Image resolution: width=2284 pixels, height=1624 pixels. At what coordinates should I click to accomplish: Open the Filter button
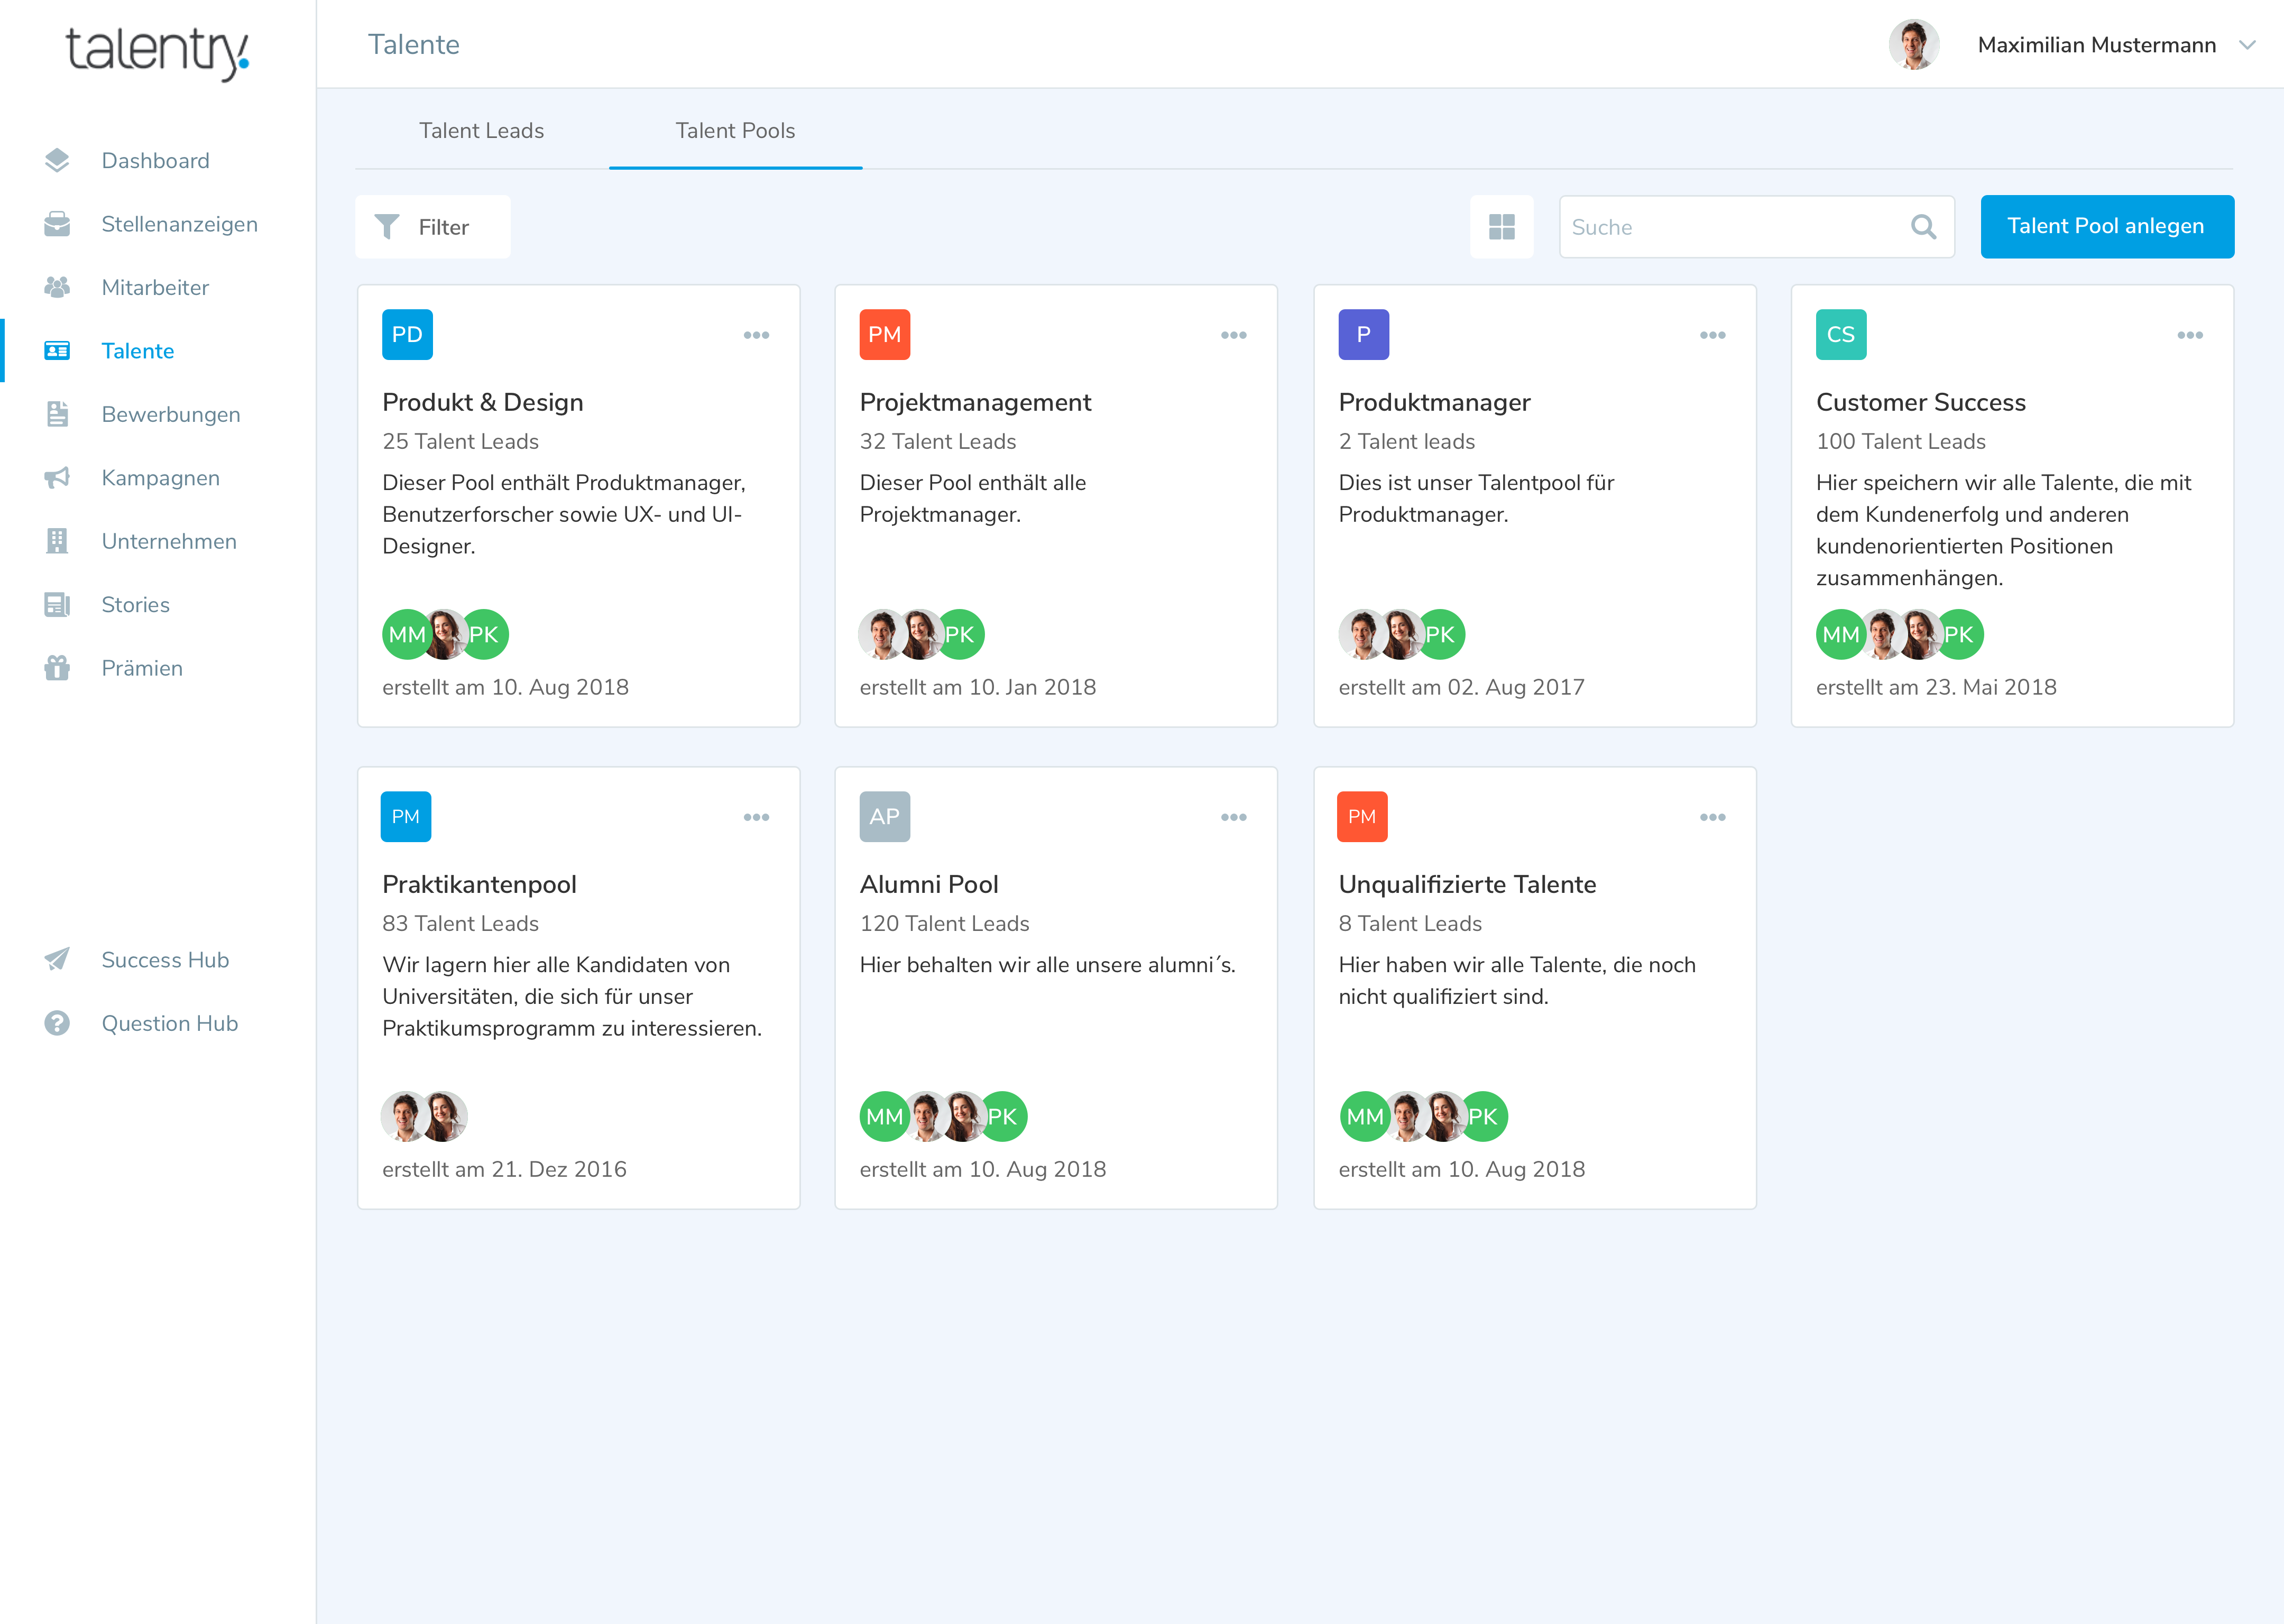point(432,227)
